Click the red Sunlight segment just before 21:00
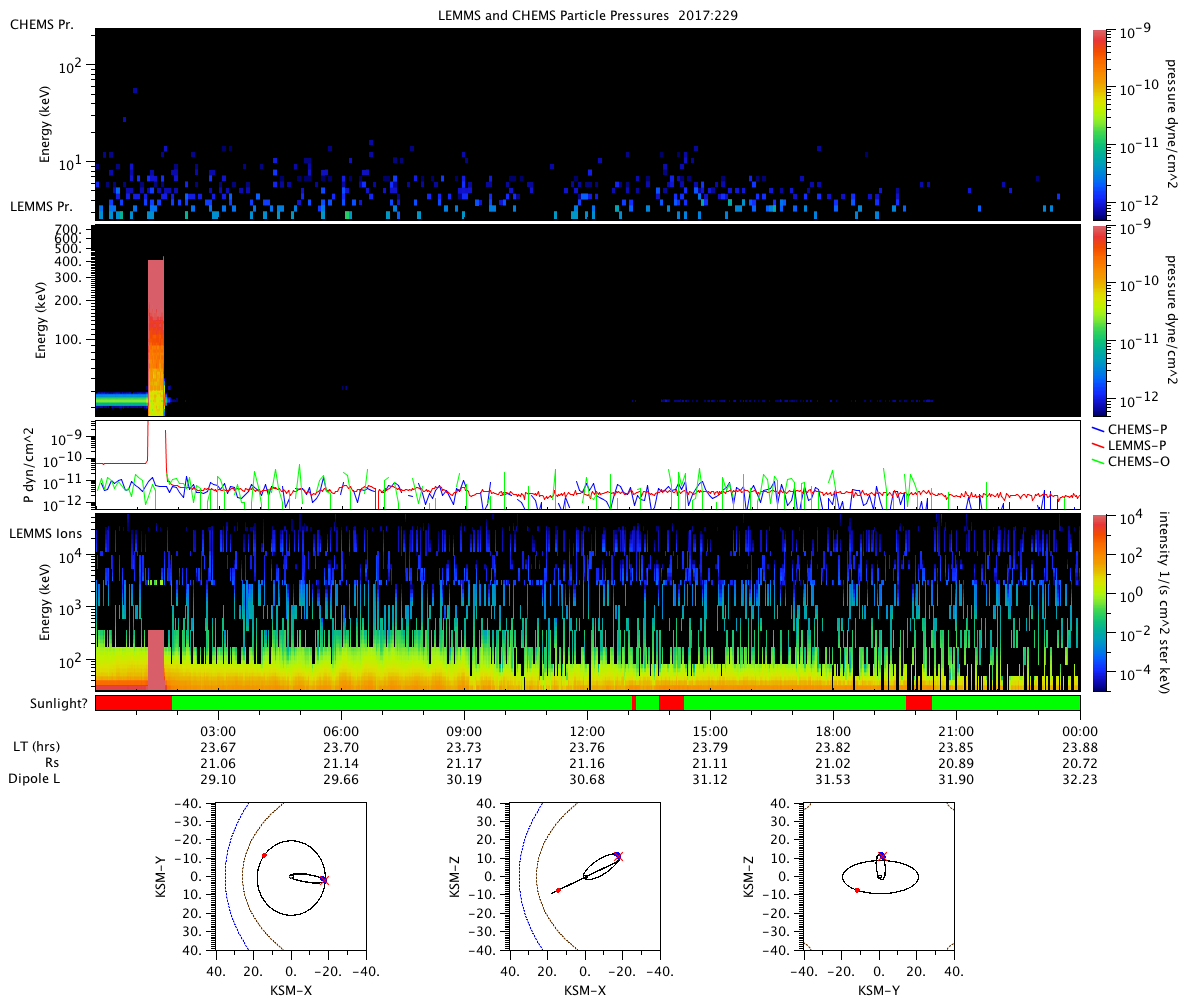 [x=918, y=703]
